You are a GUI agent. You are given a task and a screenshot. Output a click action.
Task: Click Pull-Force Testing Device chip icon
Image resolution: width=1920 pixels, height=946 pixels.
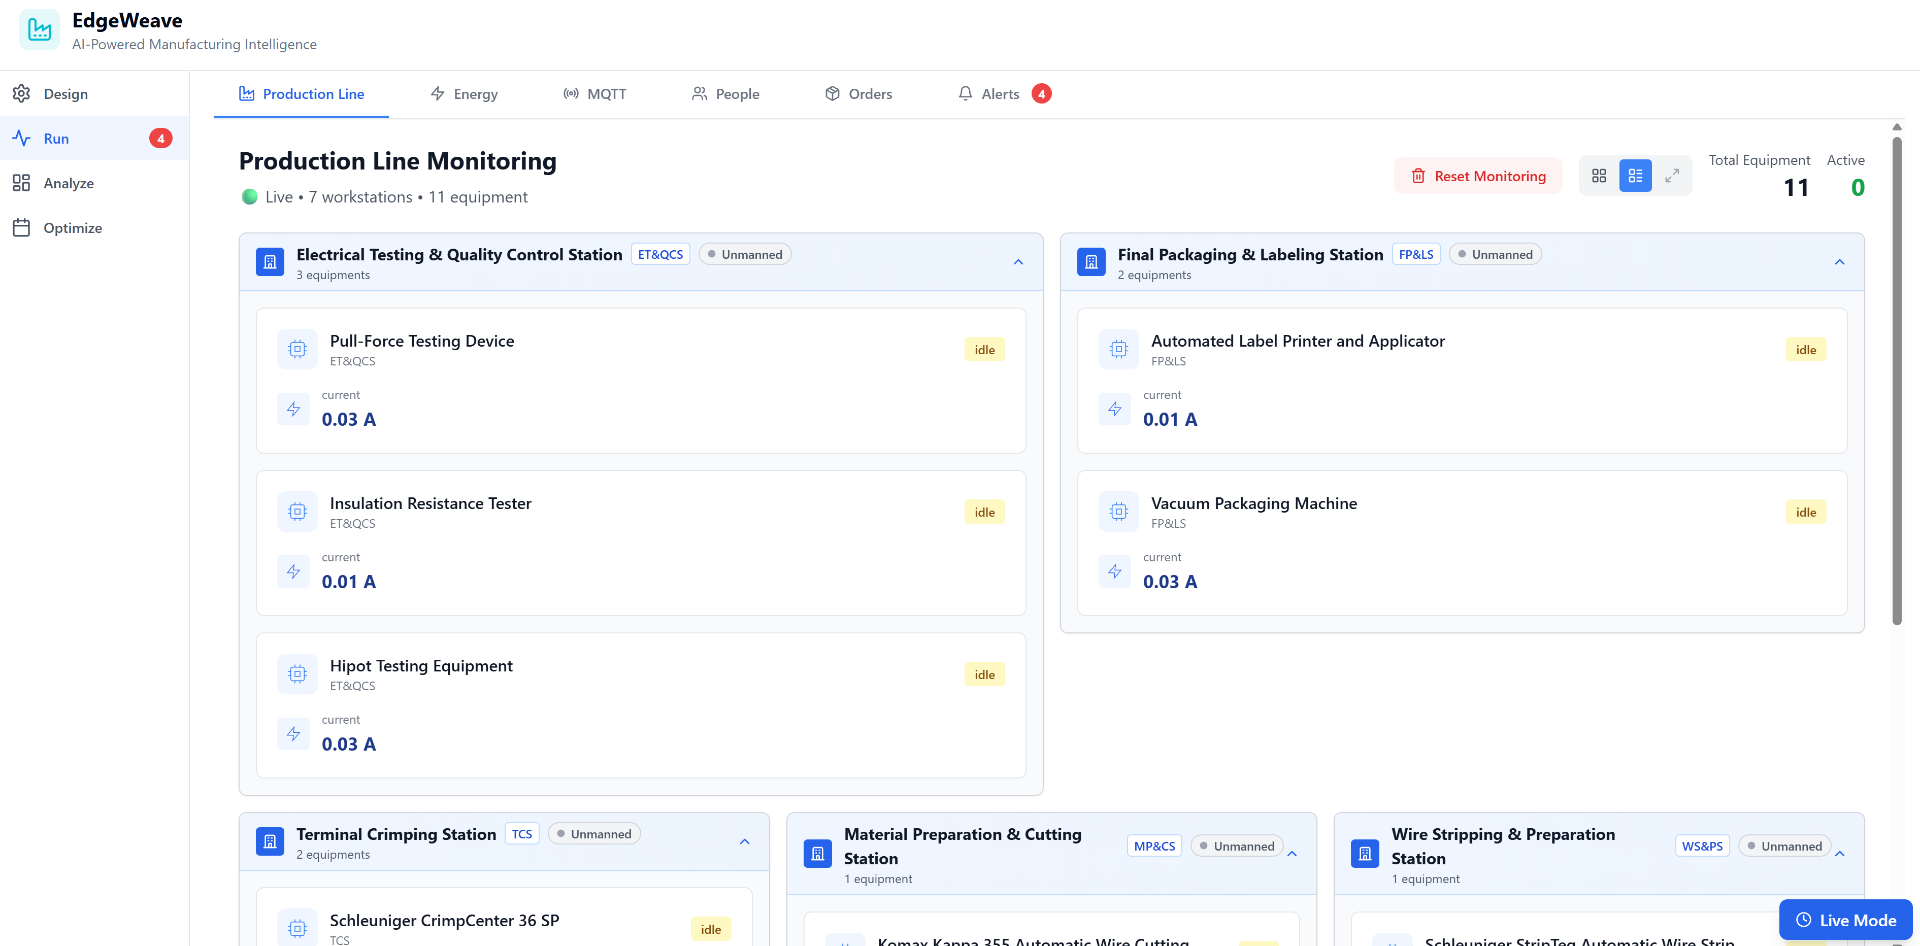(x=297, y=349)
